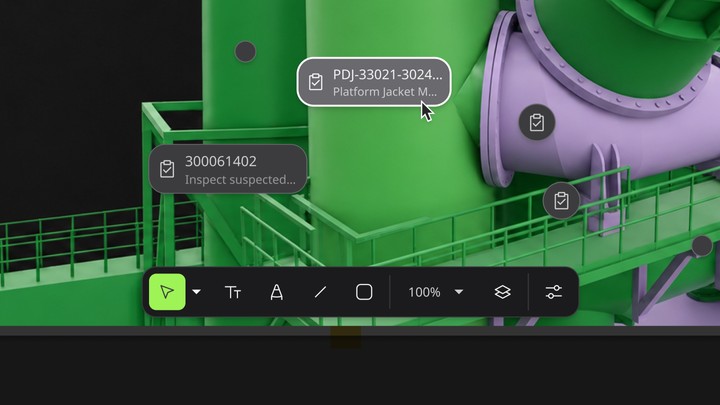Open the sliders settings panel
The height and width of the screenshot is (405, 720).
click(554, 292)
